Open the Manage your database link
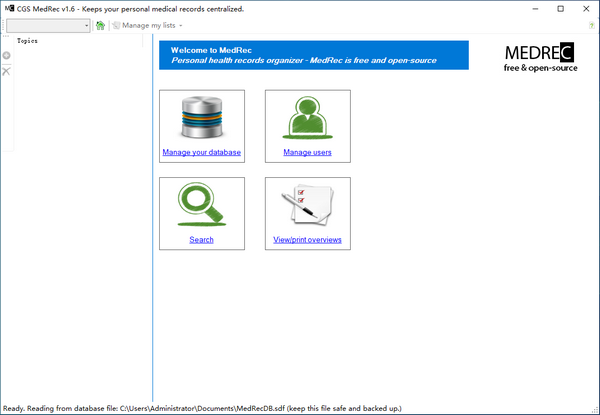600x415 pixels. pos(201,153)
